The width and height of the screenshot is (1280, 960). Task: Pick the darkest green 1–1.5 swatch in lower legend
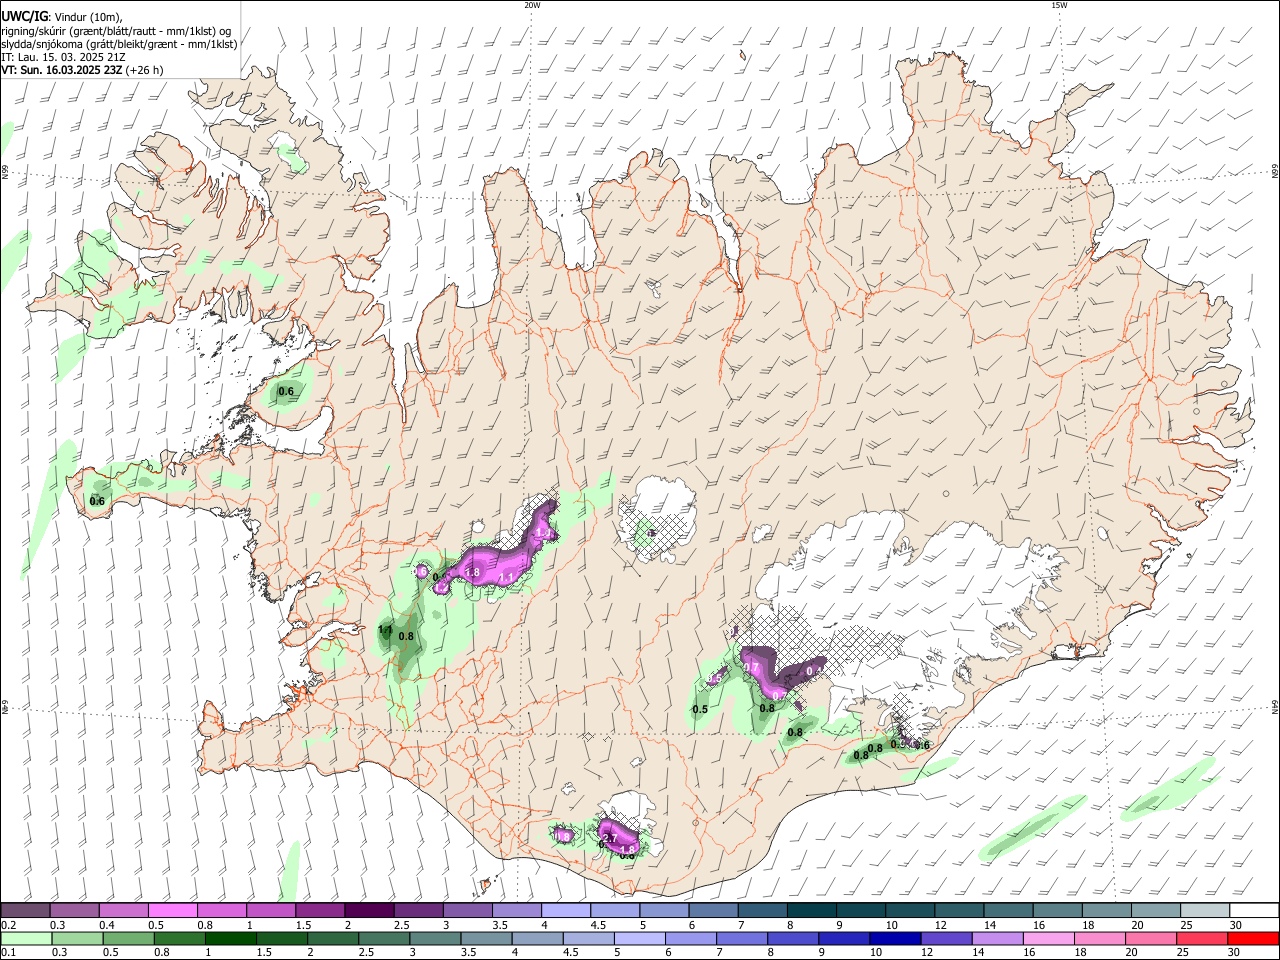(x=229, y=939)
